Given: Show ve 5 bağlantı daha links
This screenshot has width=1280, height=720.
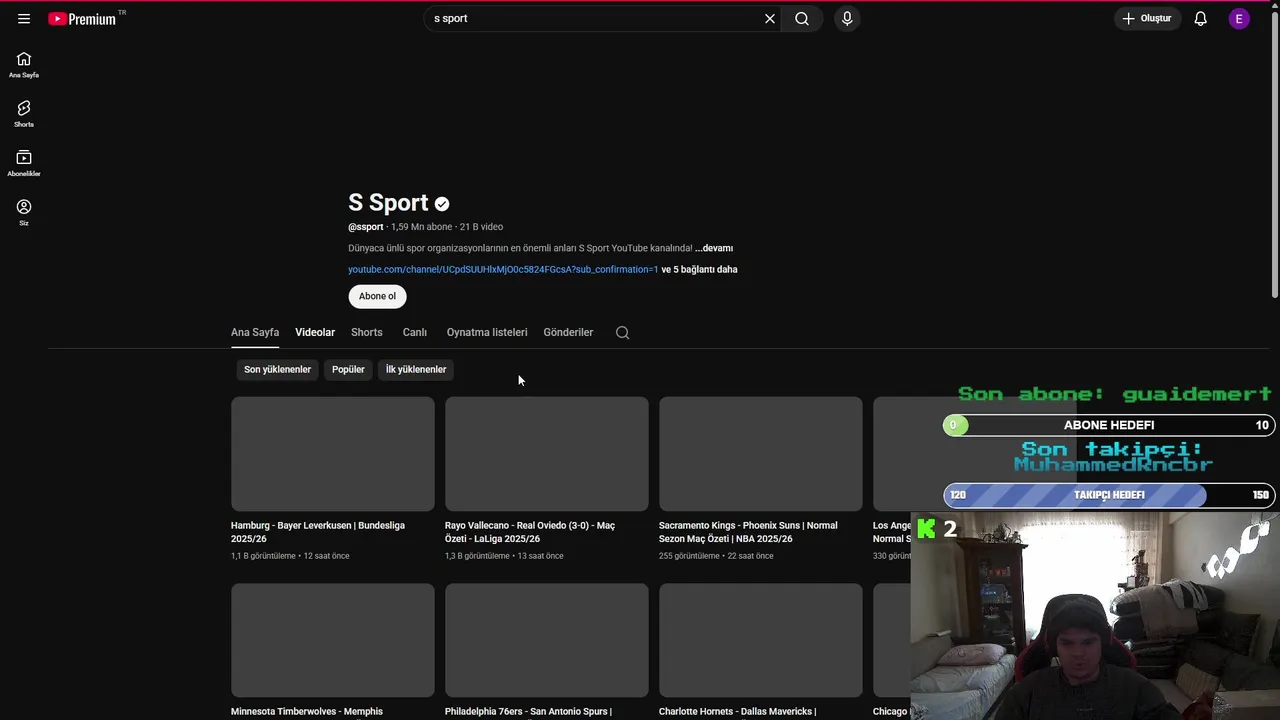Looking at the screenshot, I should pos(700,269).
